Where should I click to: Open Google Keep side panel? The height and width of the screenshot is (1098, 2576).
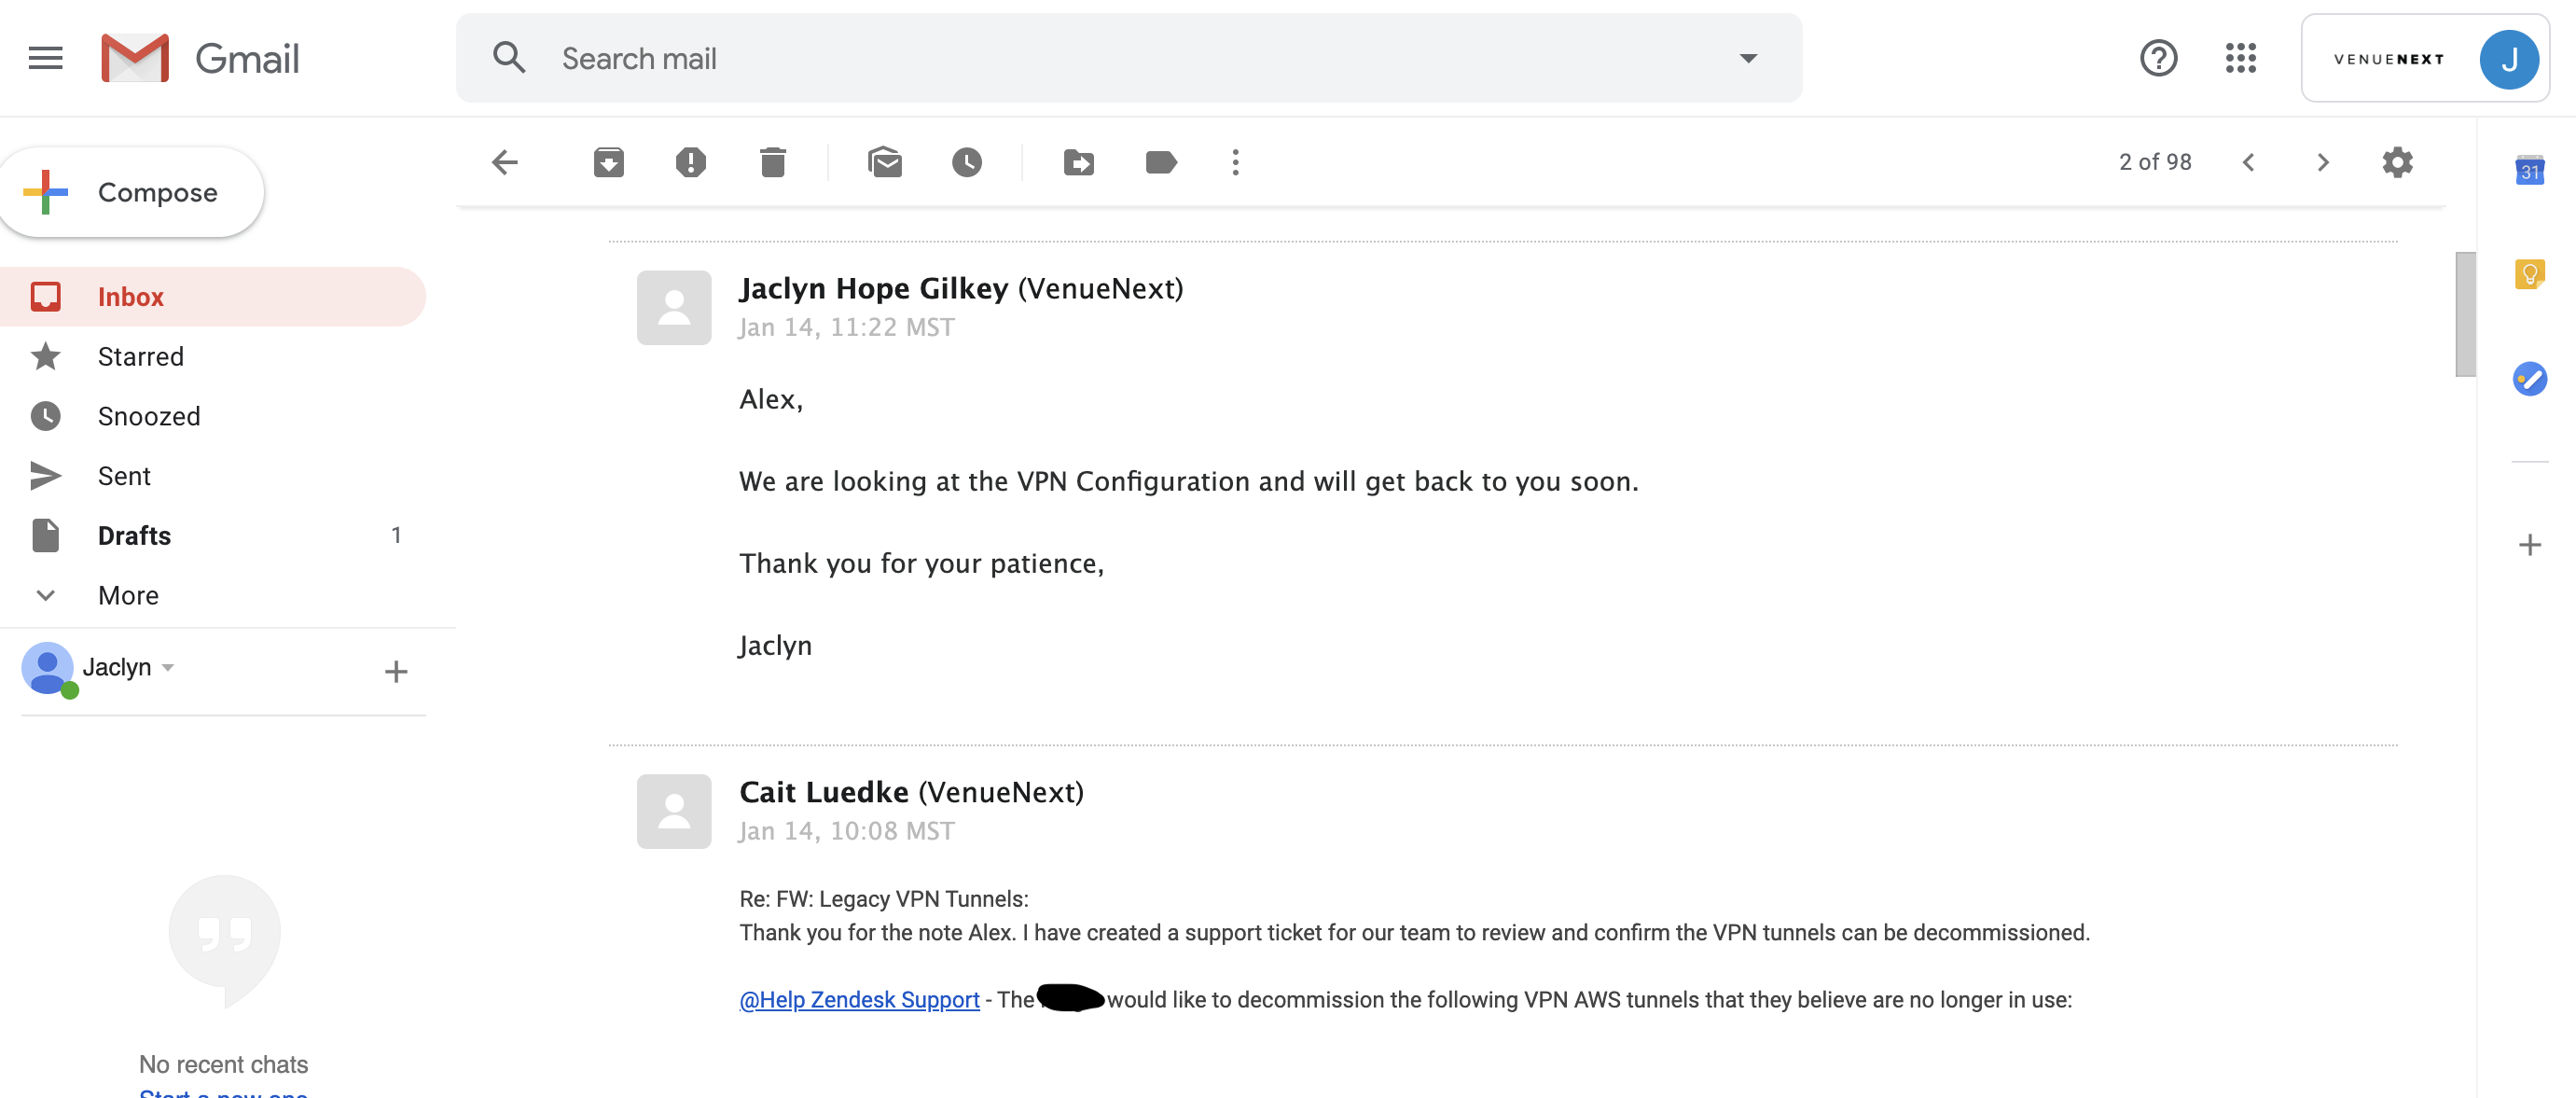2529,274
